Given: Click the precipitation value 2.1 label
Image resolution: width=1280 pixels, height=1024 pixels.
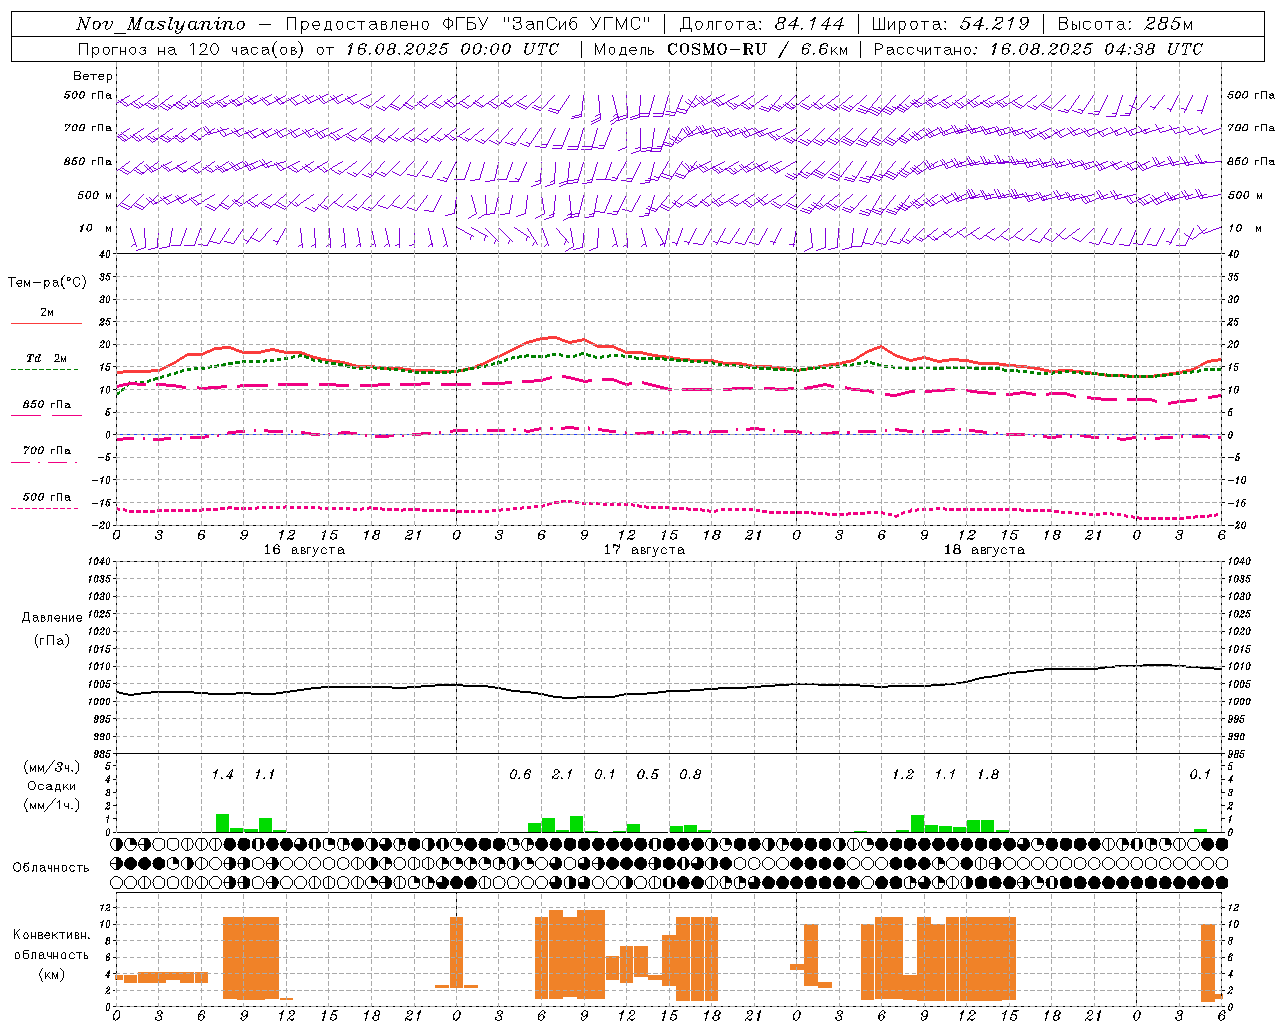Looking at the screenshot, I should (563, 774).
